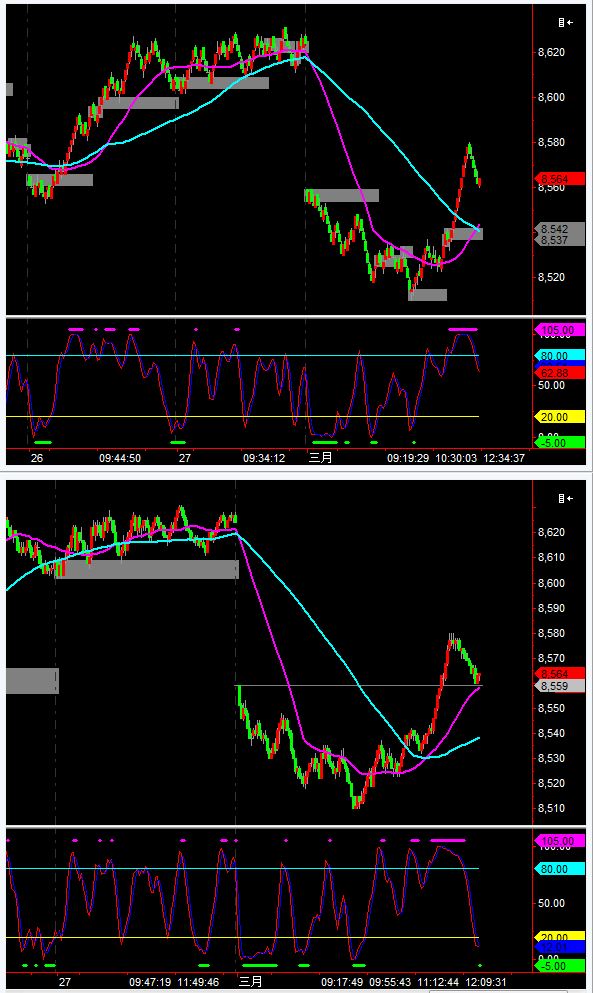Click the 8,510 price level on the lower axis
593x993 pixels.
pyautogui.click(x=551, y=808)
